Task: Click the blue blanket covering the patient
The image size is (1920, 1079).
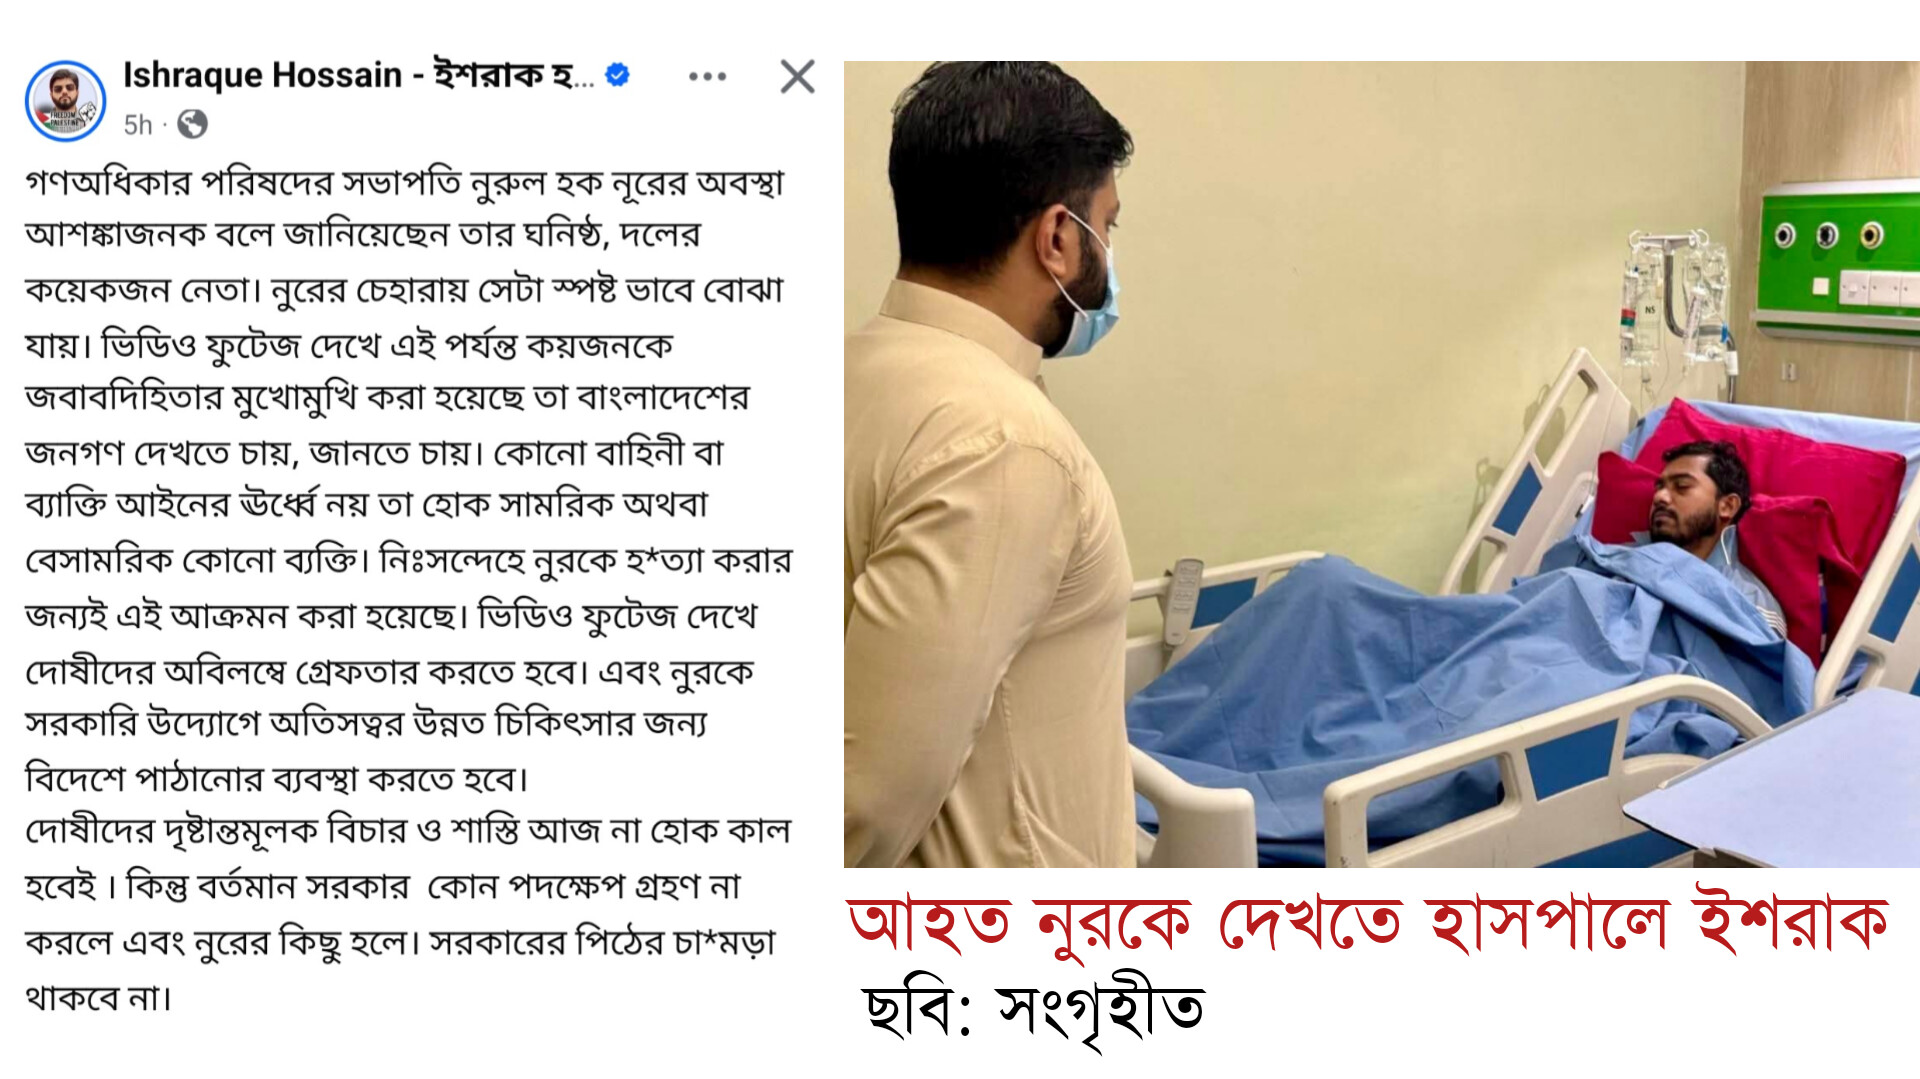Action: [x=1450, y=680]
